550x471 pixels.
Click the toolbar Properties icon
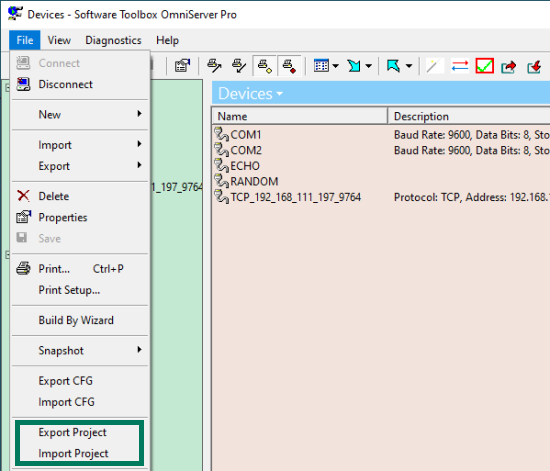point(182,66)
